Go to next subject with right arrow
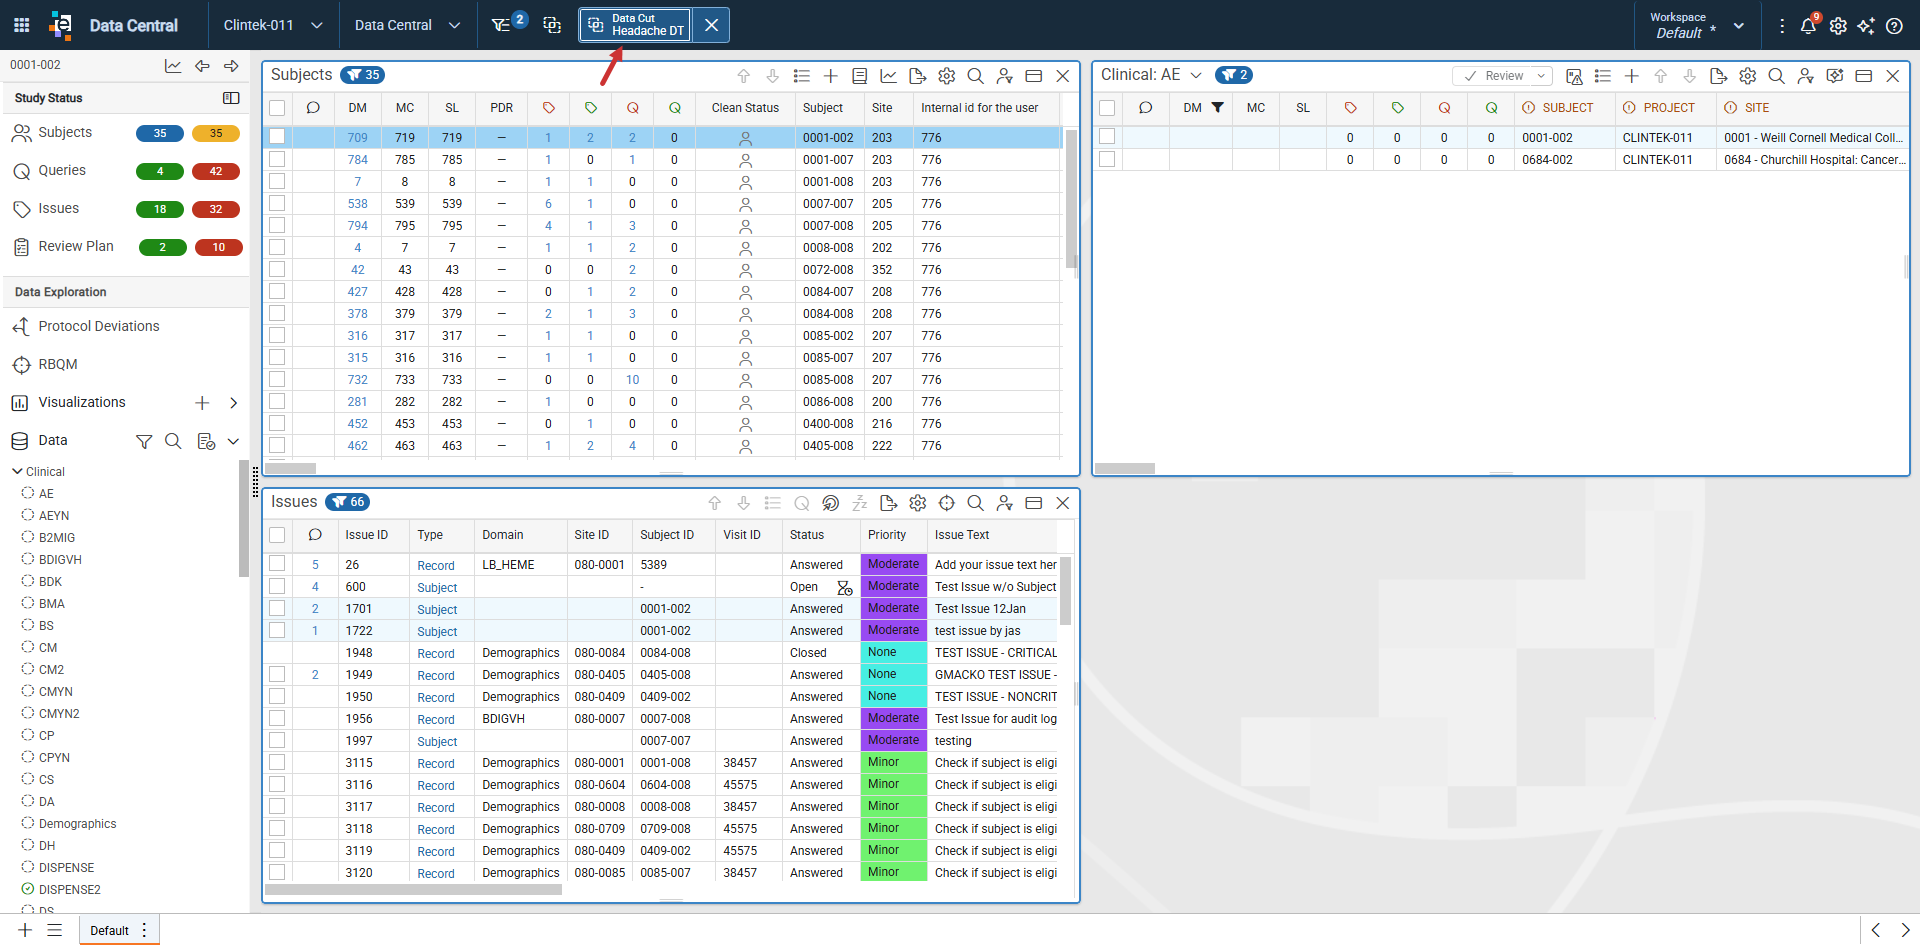 [231, 66]
